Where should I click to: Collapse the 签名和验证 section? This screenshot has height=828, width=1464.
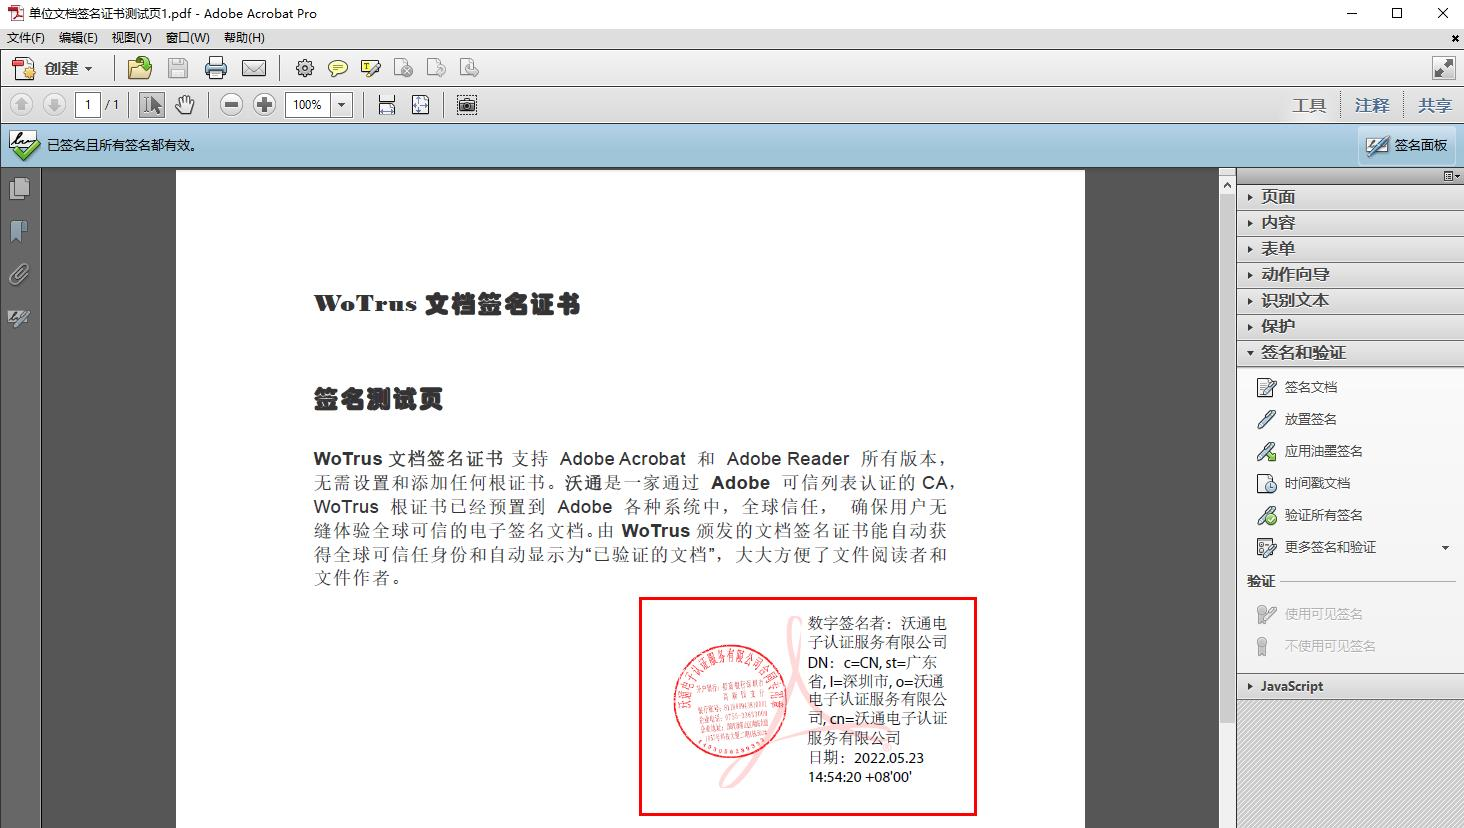pyautogui.click(x=1302, y=352)
